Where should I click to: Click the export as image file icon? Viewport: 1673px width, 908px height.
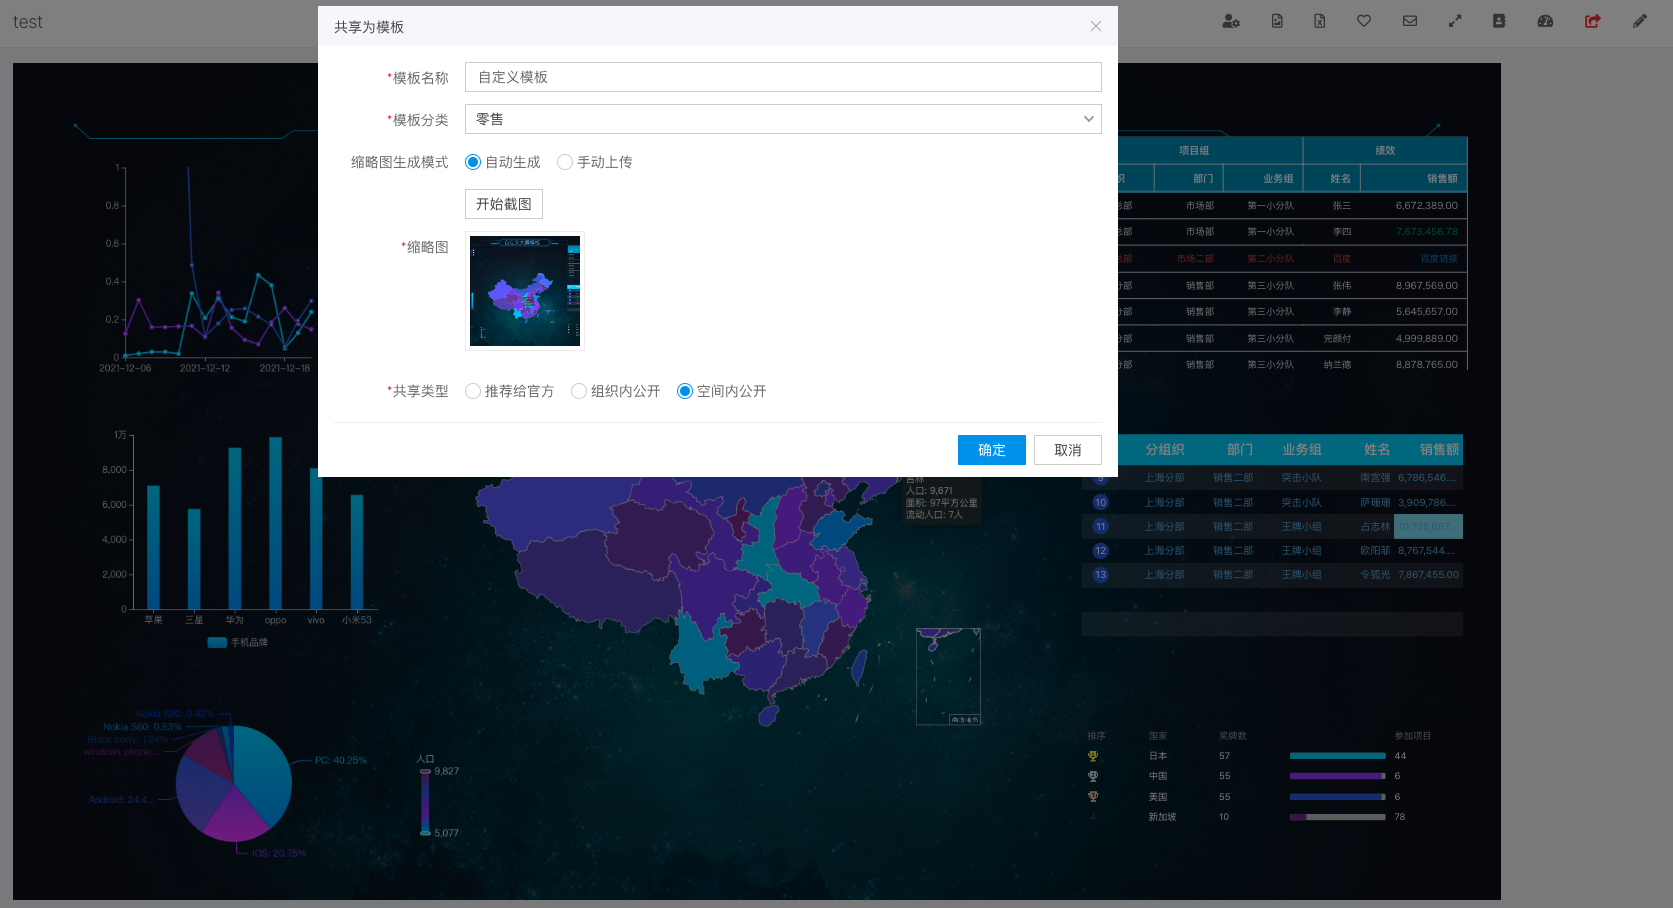point(1277,21)
